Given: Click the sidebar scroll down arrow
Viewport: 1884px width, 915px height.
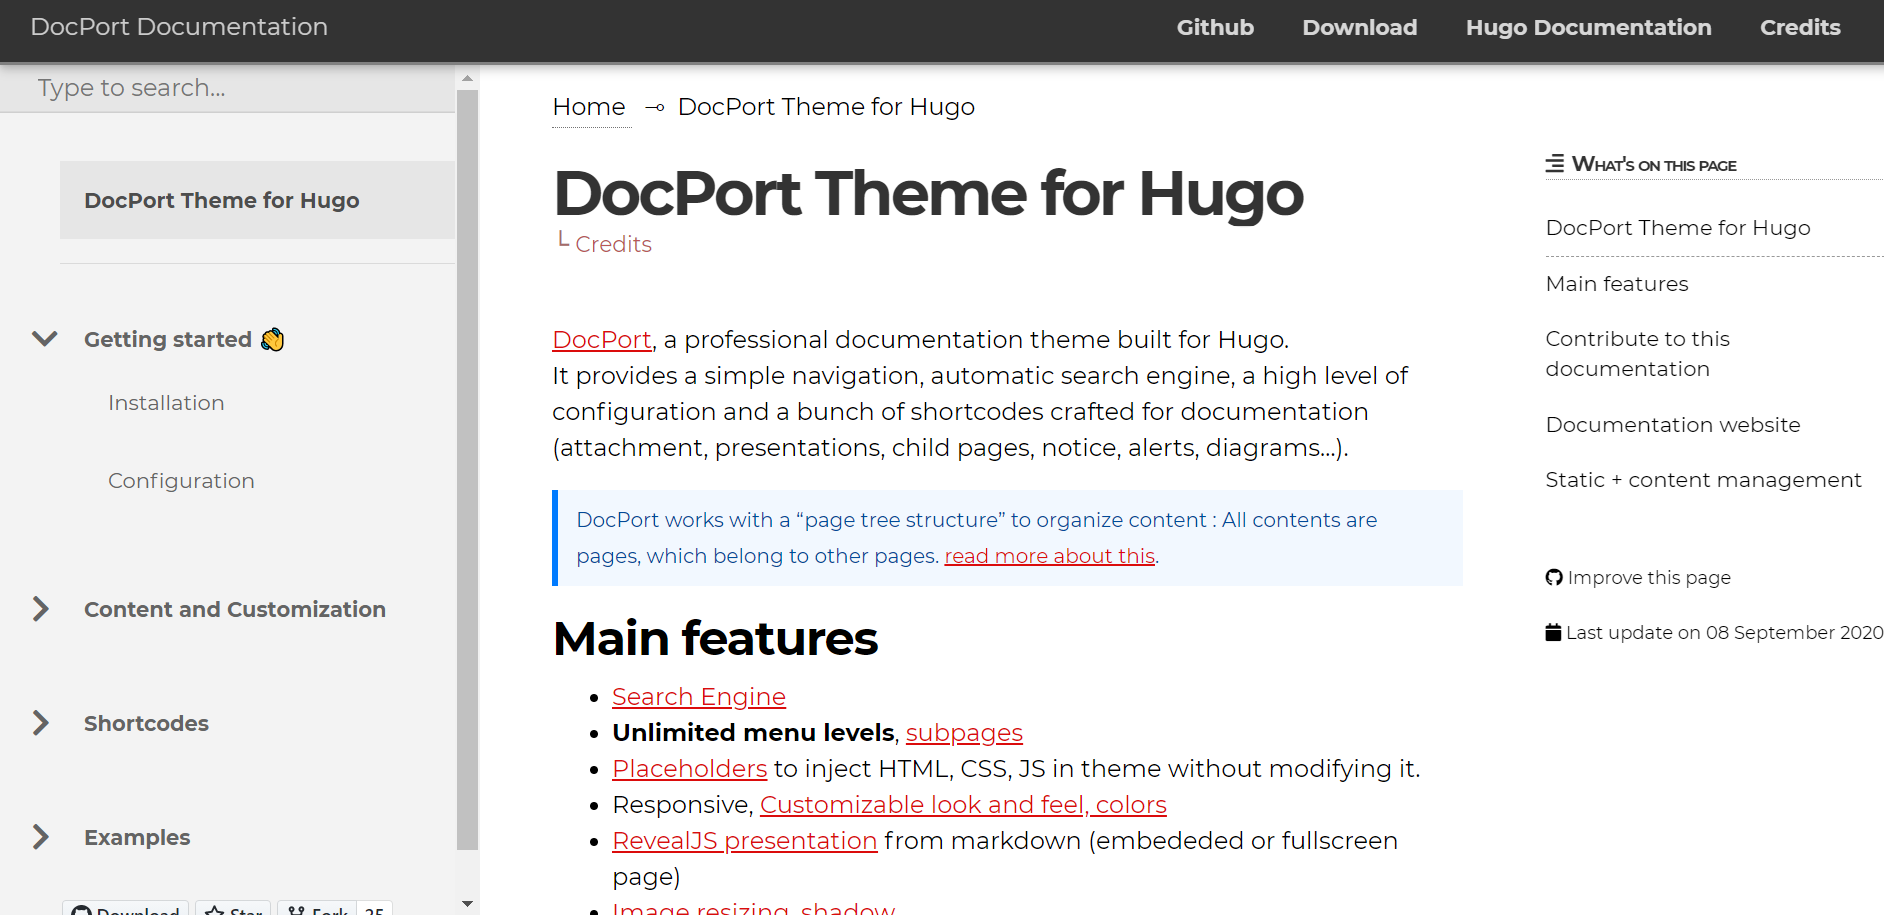Looking at the screenshot, I should pos(467,903).
